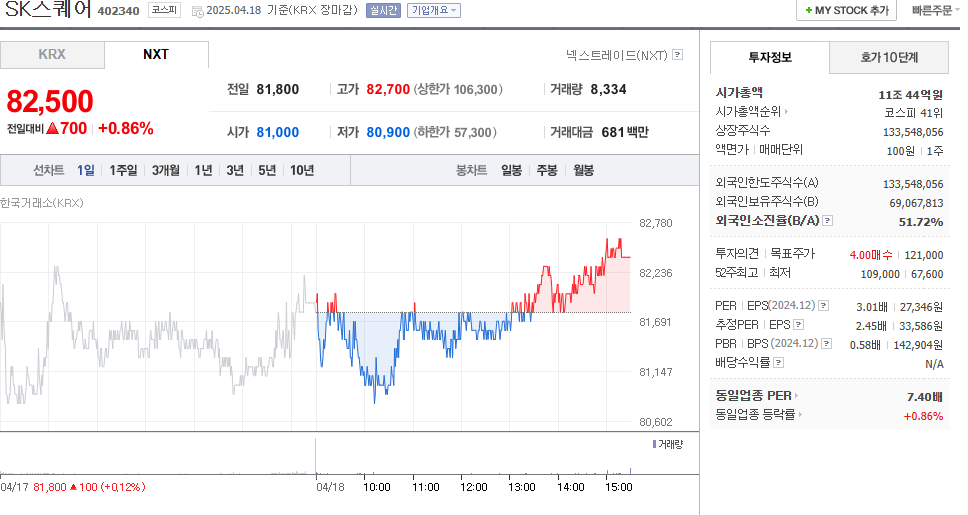Select the 투자정보 tab

point(769,57)
